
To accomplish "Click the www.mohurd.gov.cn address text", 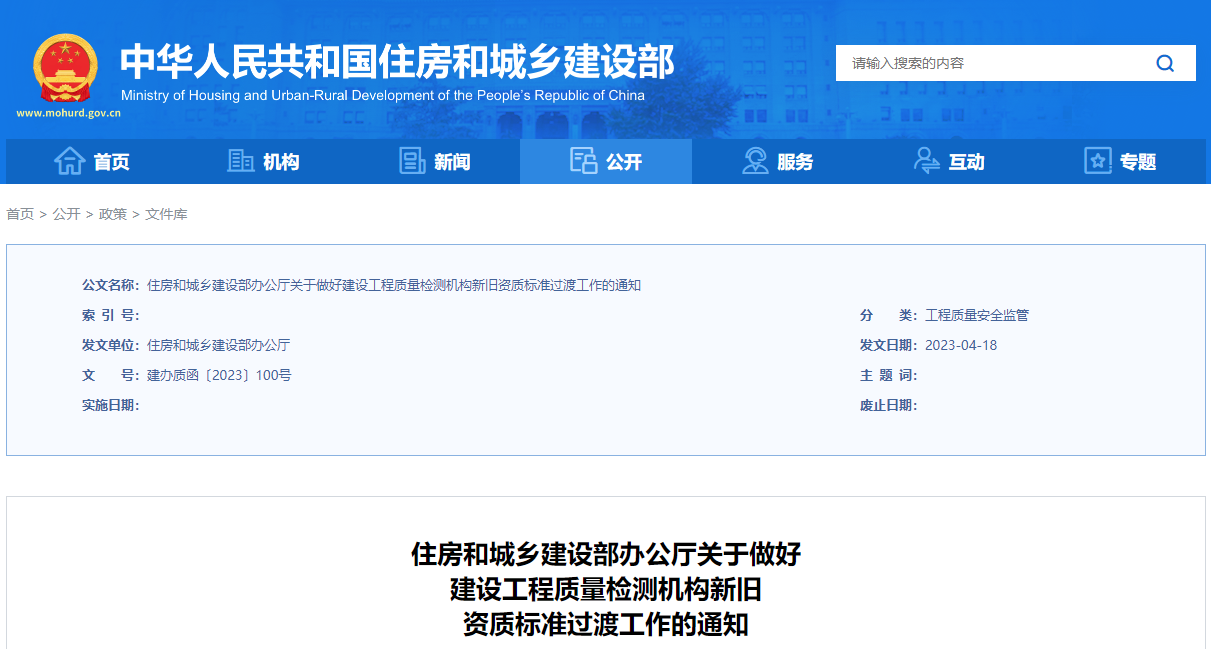I will click(x=68, y=113).
